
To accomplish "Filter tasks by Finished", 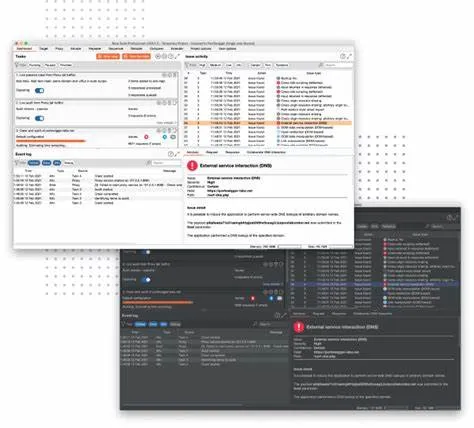I will click(x=66, y=65).
